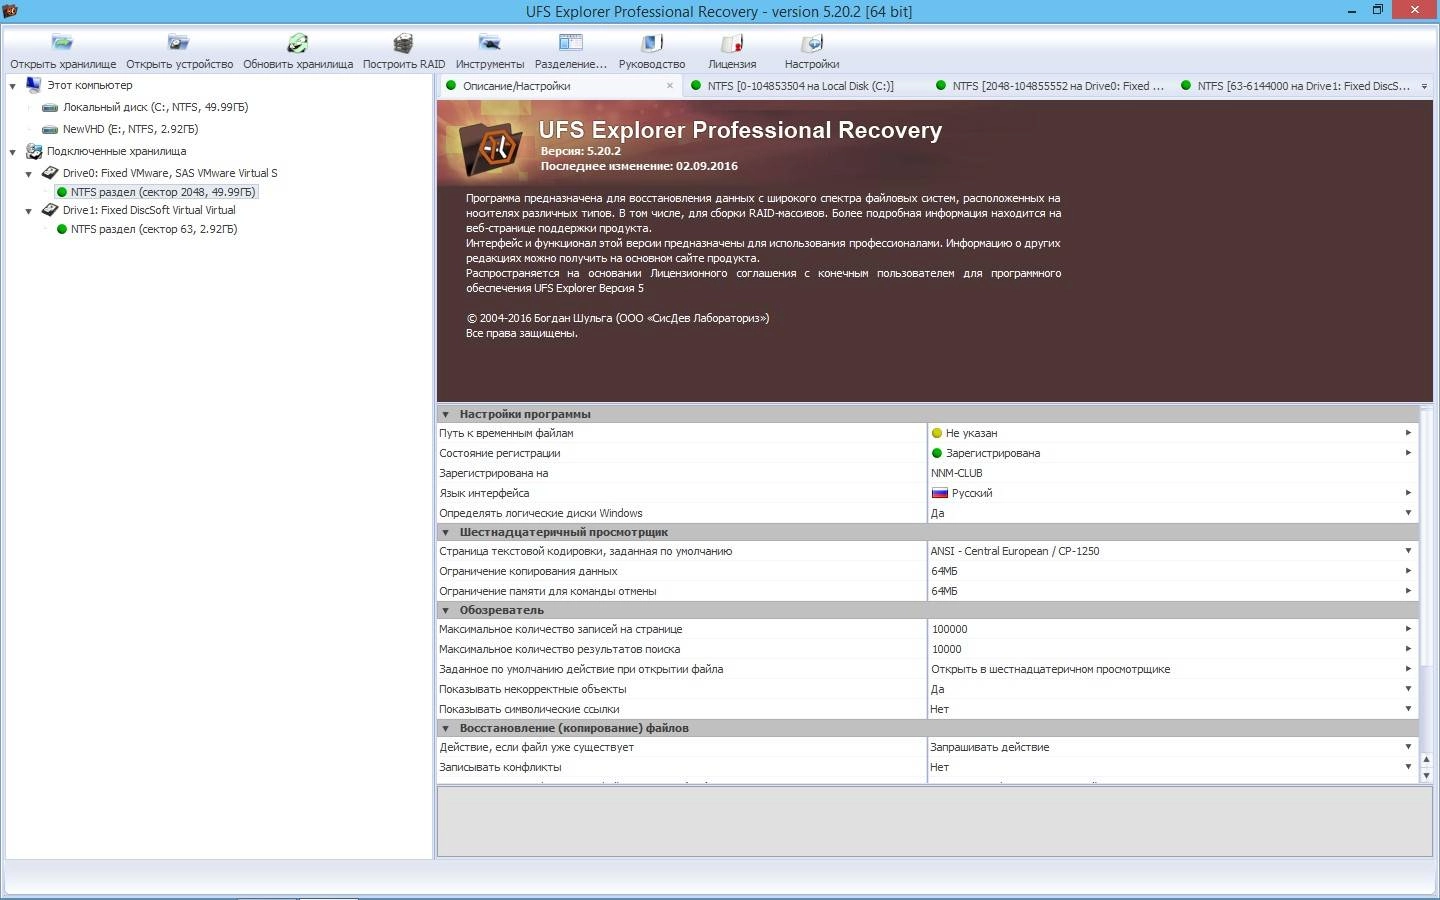Screen dimensions: 1440x900
Task: Open the Настройки toolbar icon
Action: pyautogui.click(x=812, y=43)
